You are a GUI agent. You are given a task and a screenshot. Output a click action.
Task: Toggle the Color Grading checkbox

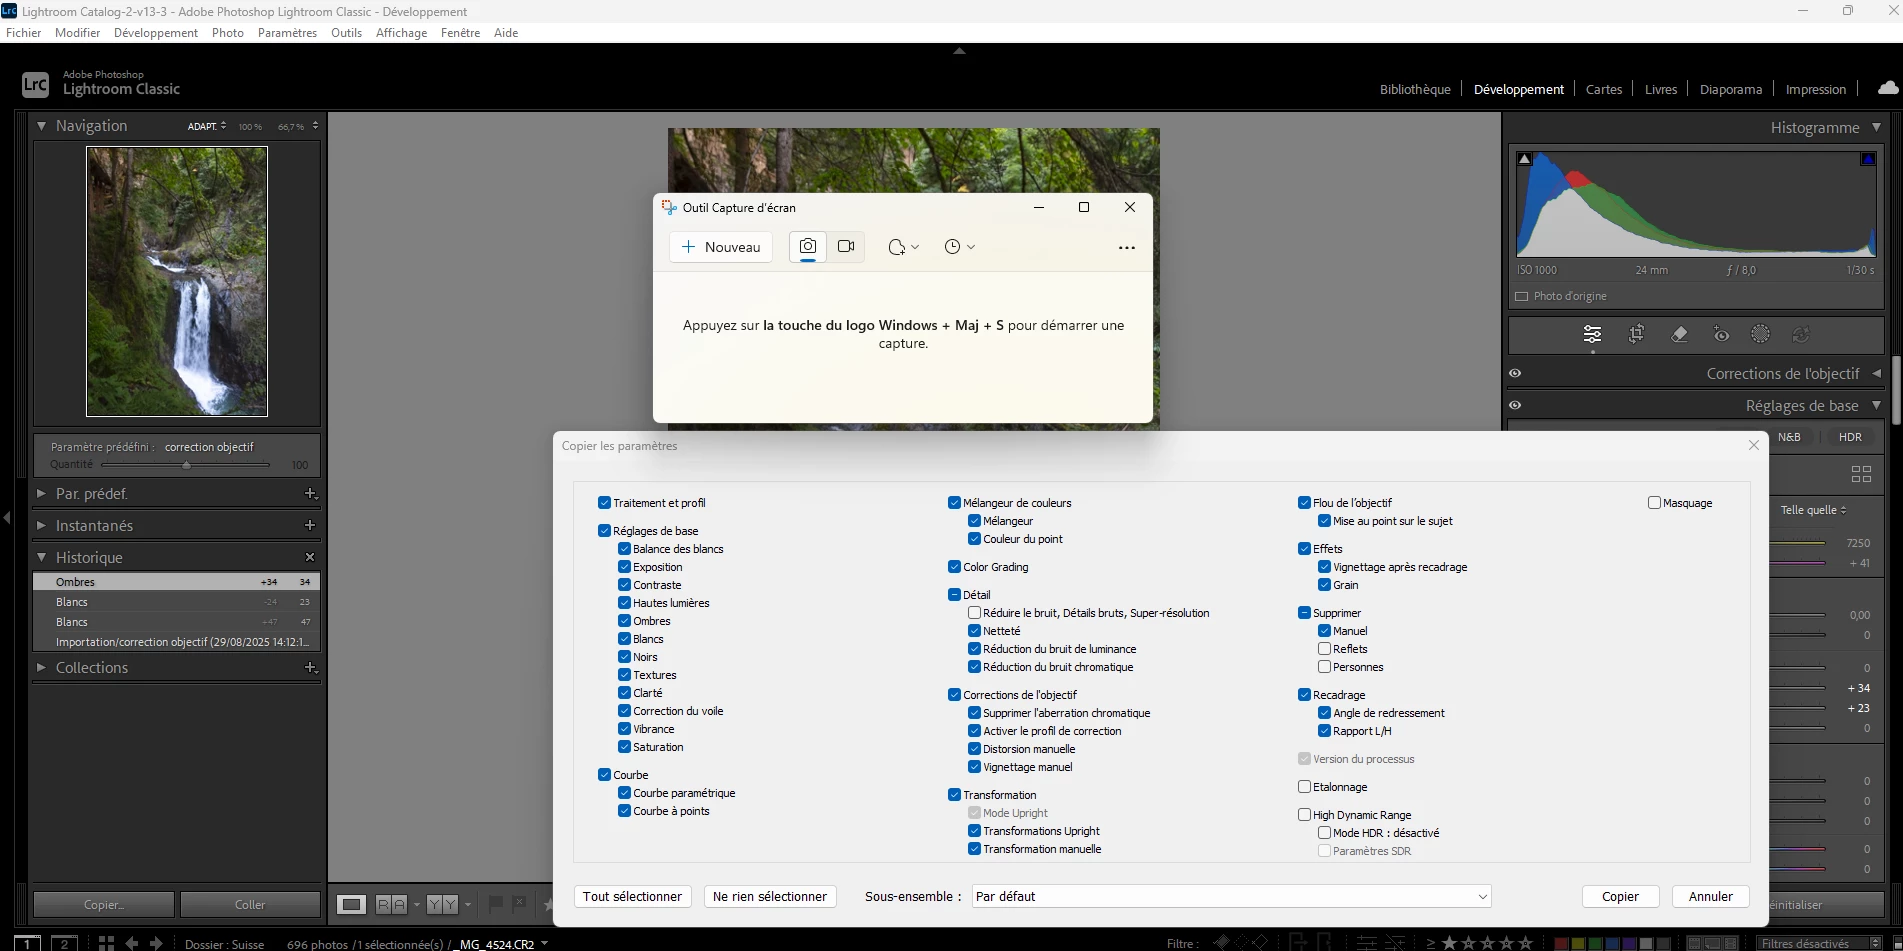point(954,567)
